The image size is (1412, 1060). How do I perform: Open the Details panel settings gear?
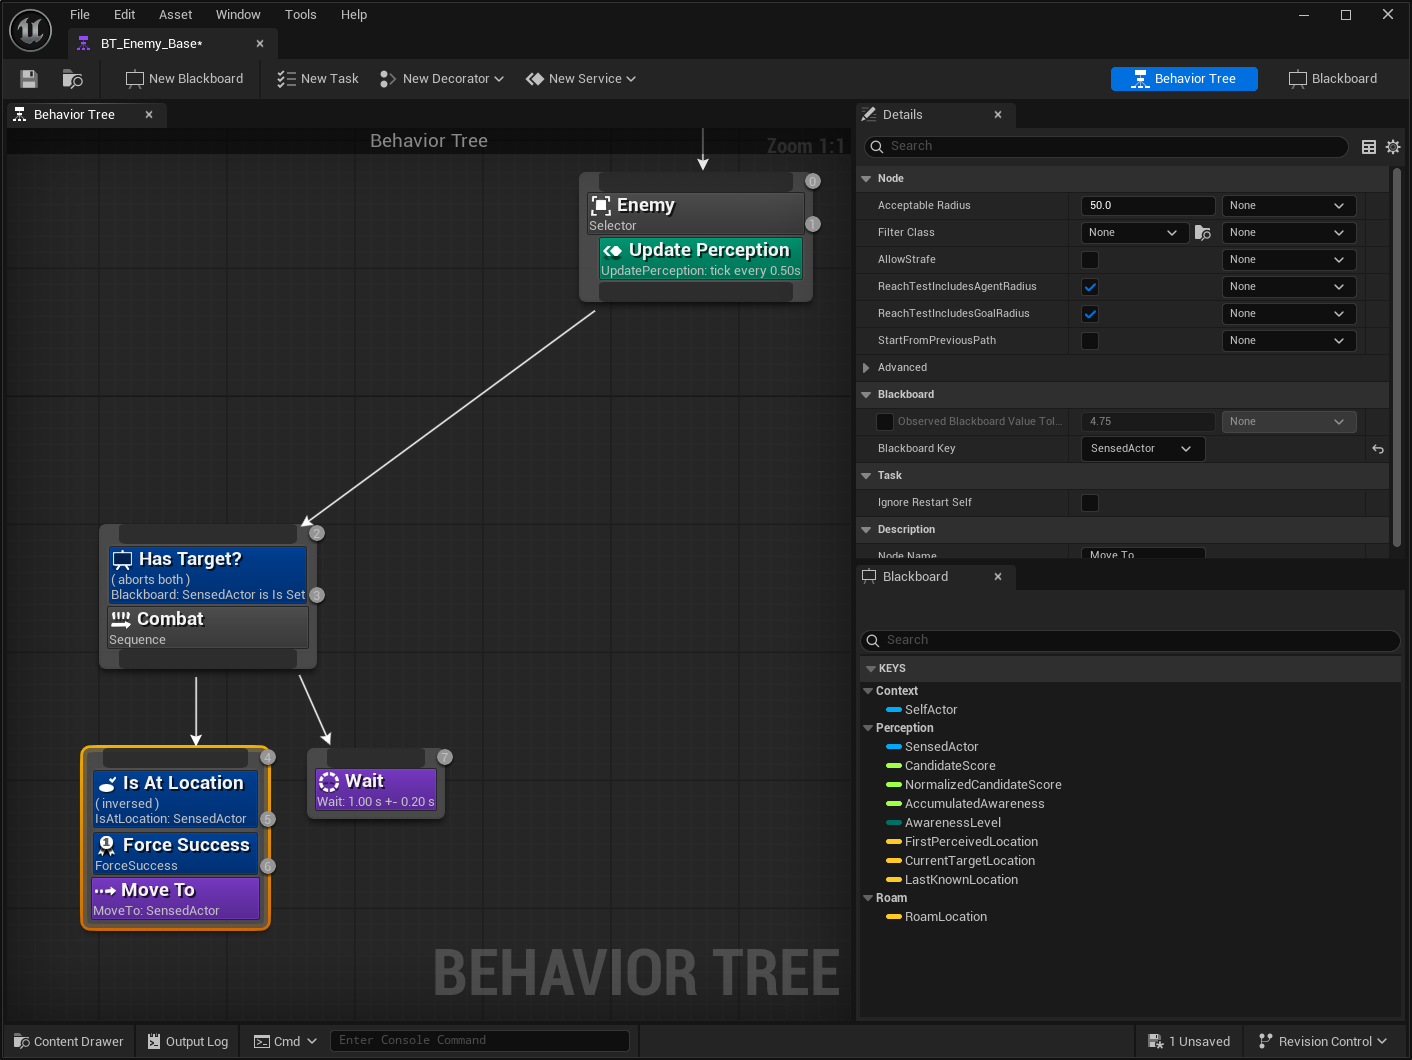(1393, 146)
